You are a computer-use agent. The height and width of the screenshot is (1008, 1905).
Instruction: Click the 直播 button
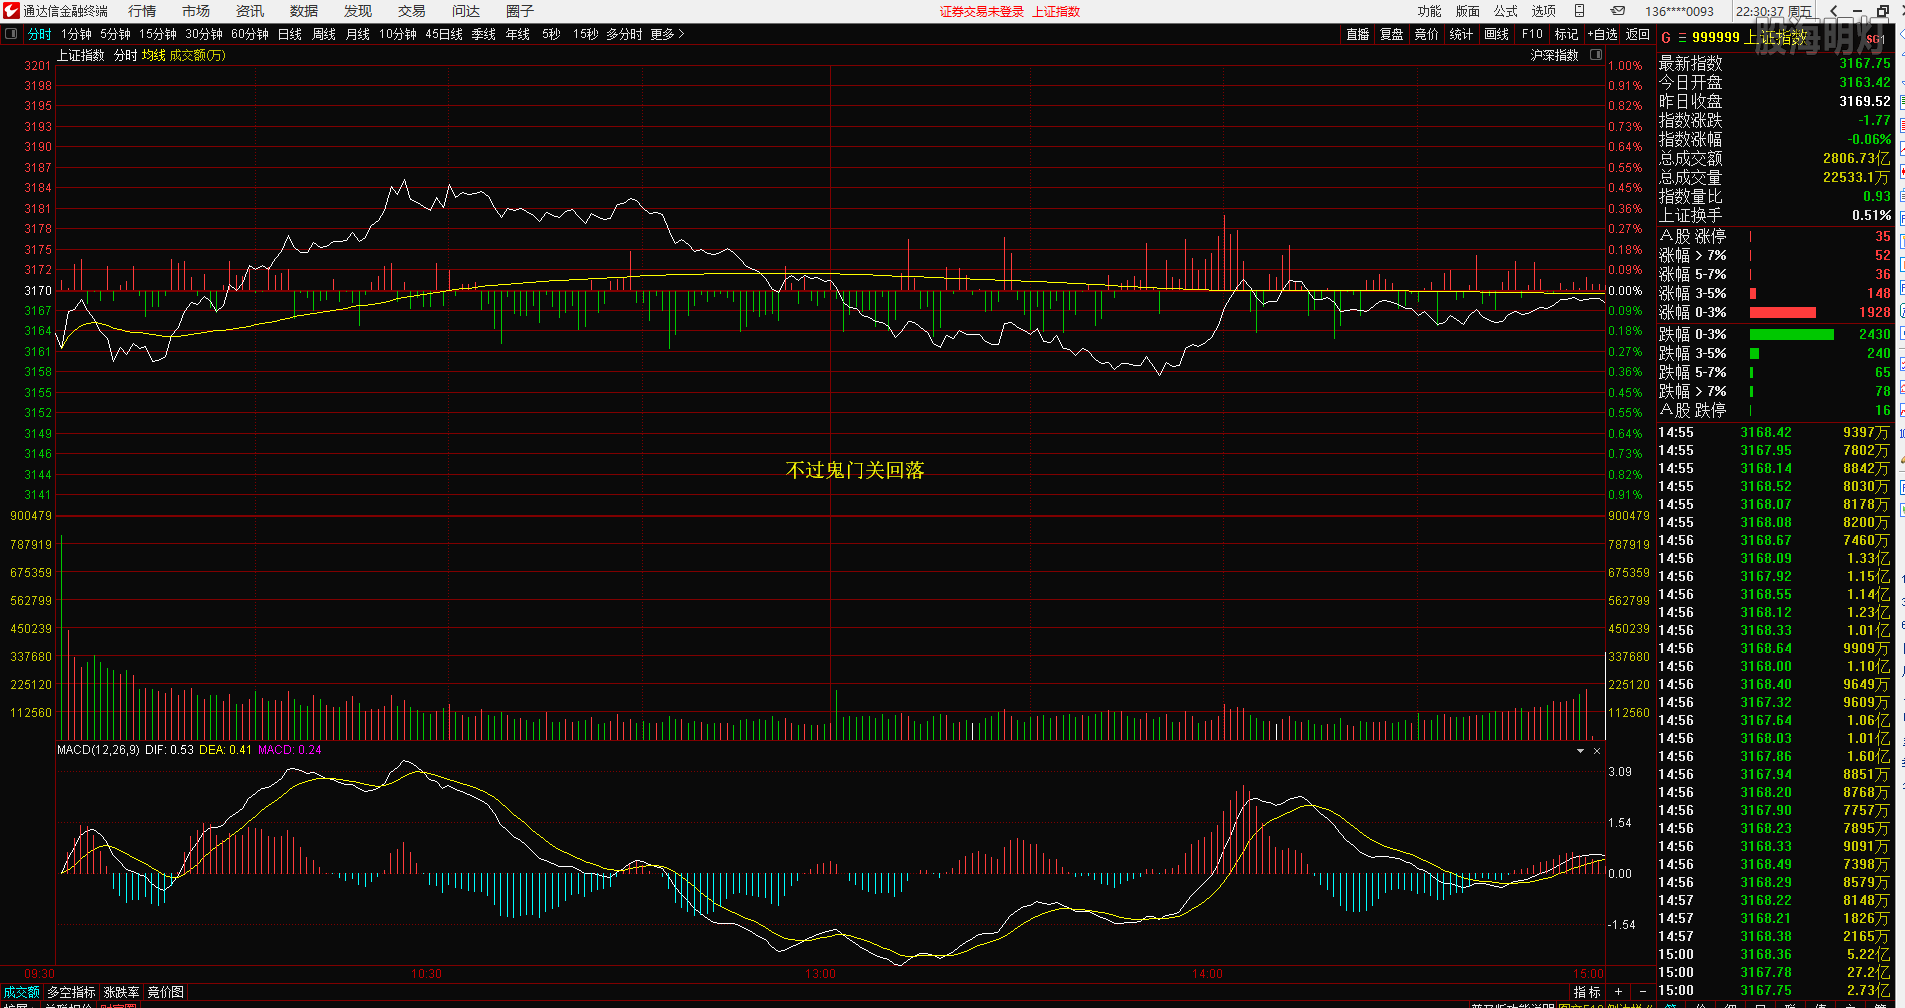1358,34
